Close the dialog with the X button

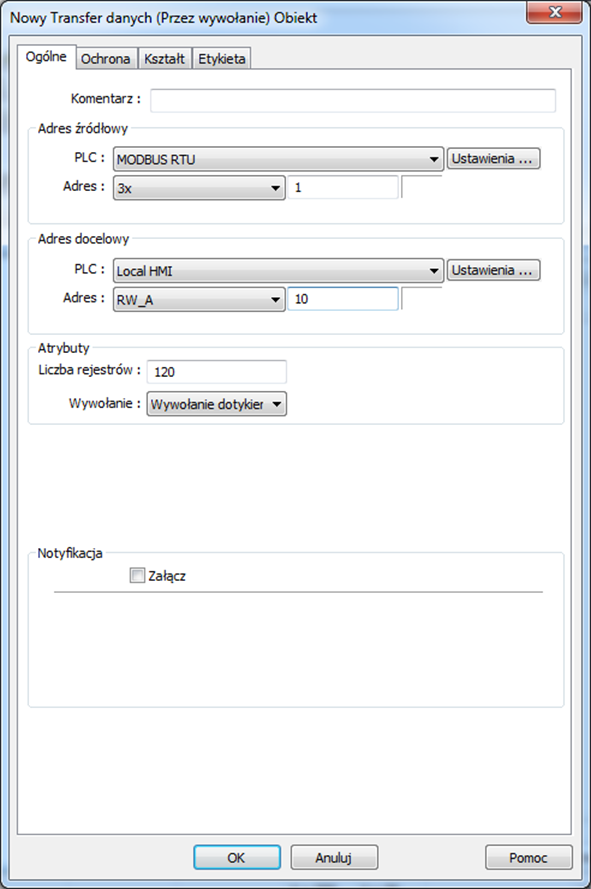point(554,12)
